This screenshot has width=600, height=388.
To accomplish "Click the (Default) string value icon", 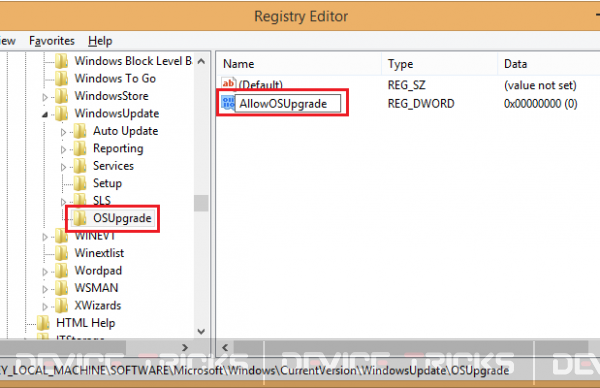I will click(x=228, y=83).
